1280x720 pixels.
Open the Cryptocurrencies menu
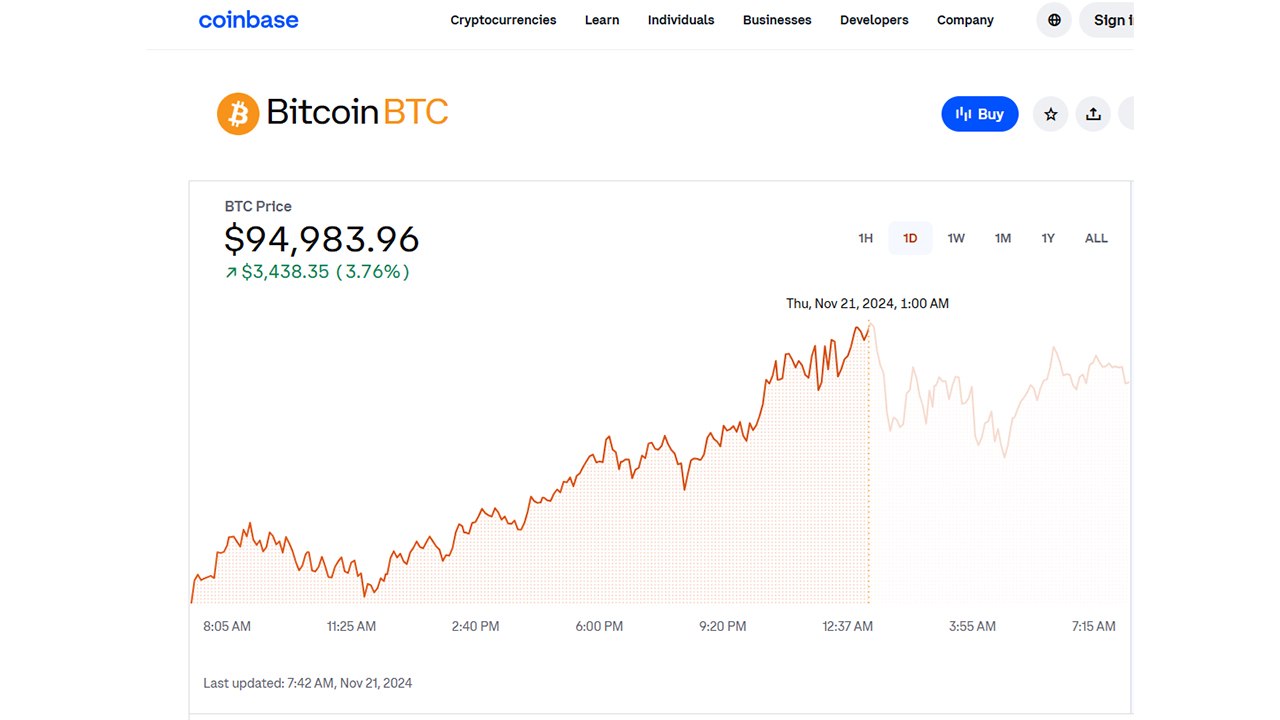click(503, 20)
